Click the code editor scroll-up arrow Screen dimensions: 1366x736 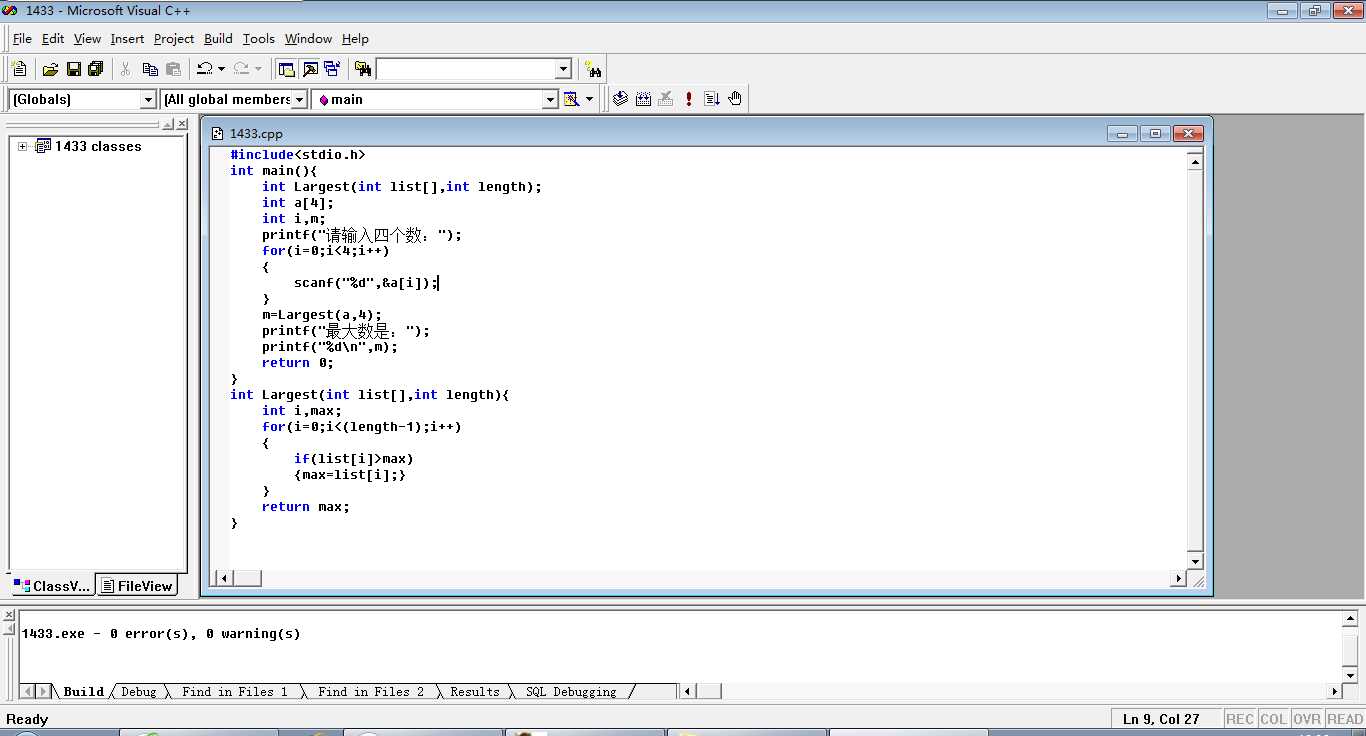[x=1195, y=161]
